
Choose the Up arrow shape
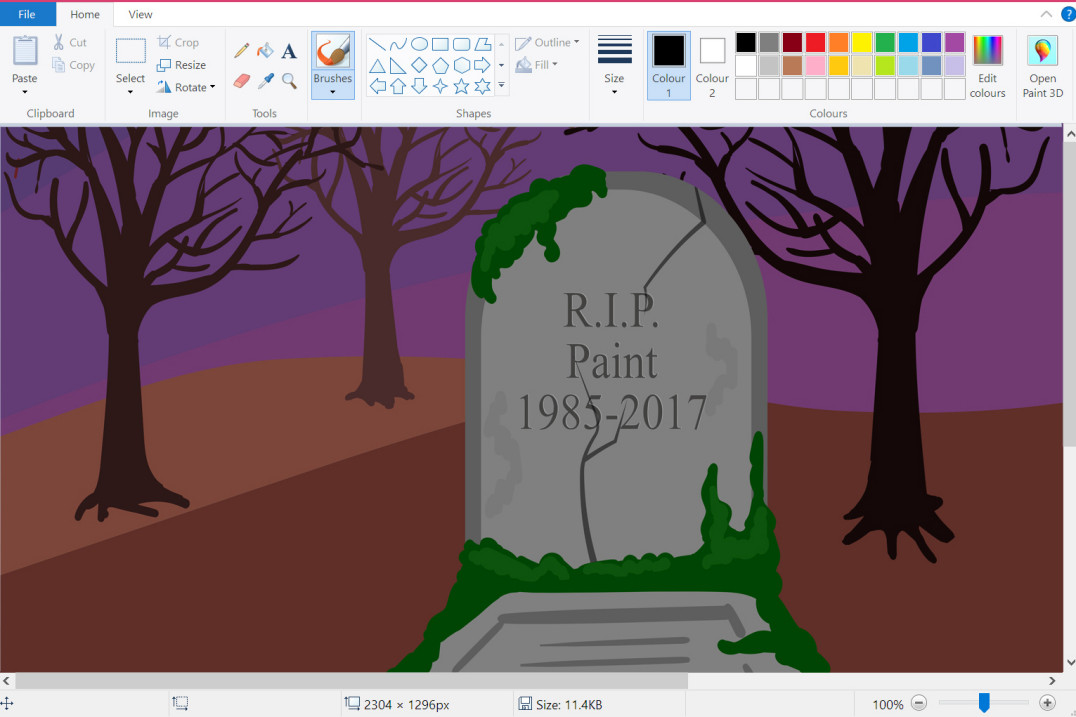click(x=398, y=86)
